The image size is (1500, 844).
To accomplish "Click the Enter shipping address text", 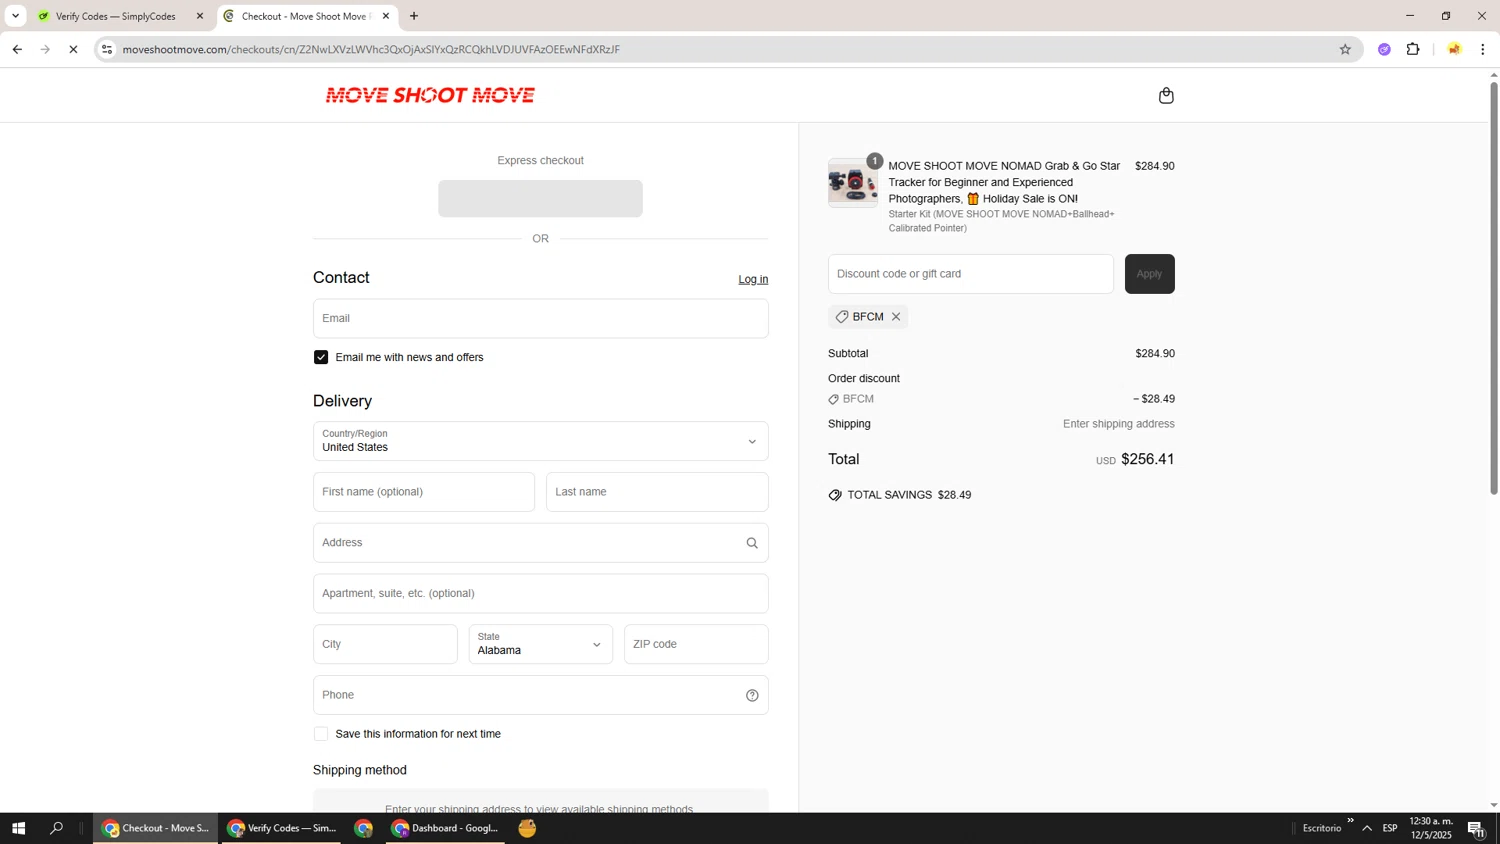I will pyautogui.click(x=1119, y=424).
